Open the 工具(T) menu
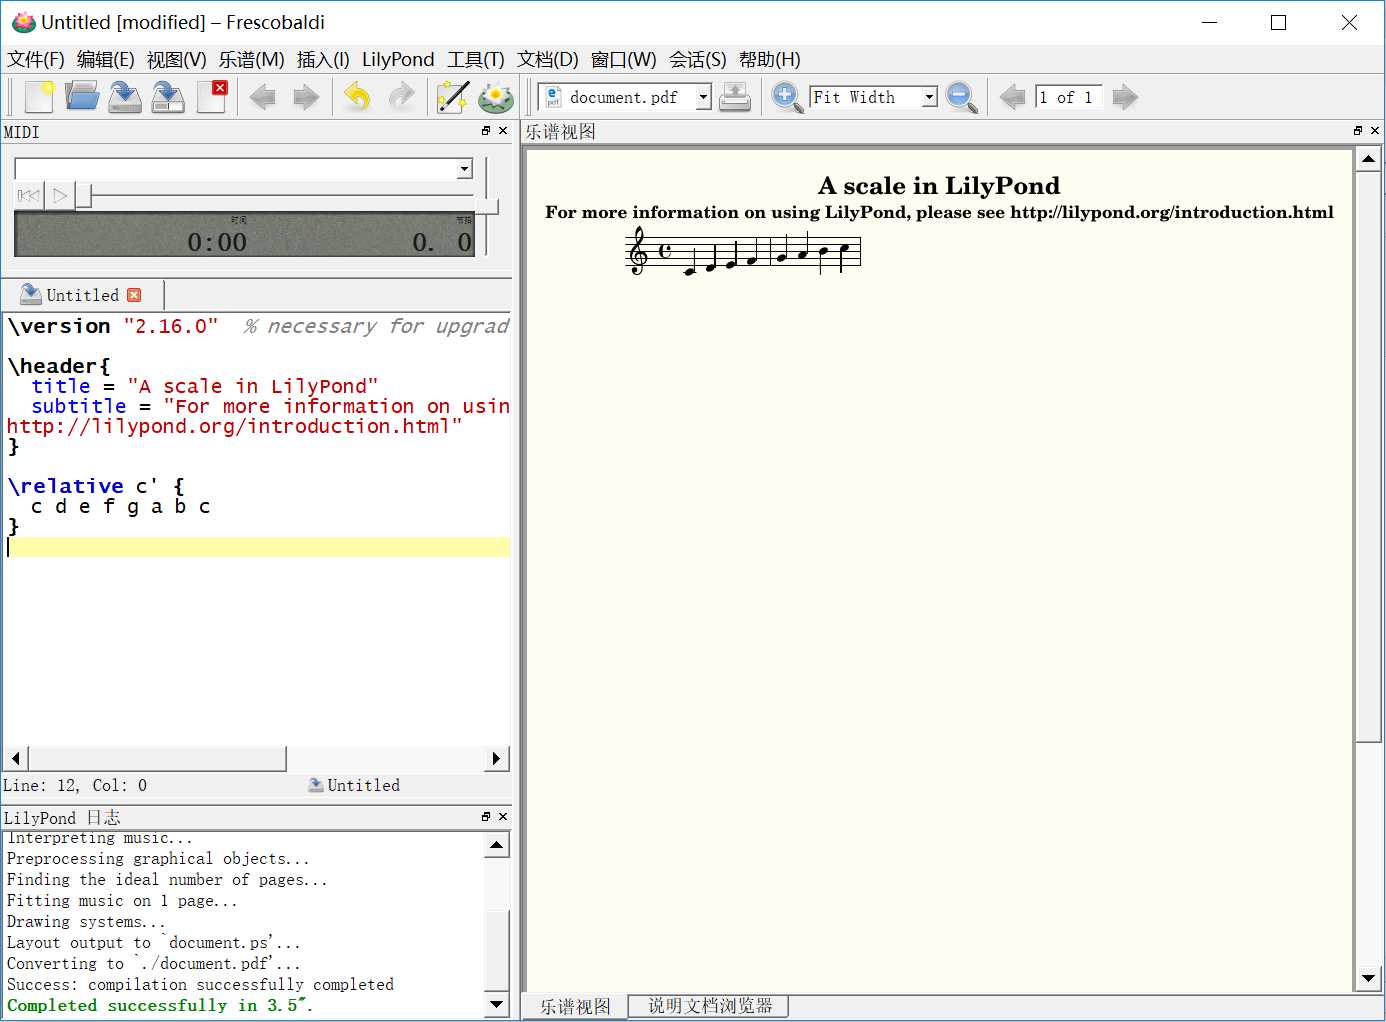 coord(476,60)
